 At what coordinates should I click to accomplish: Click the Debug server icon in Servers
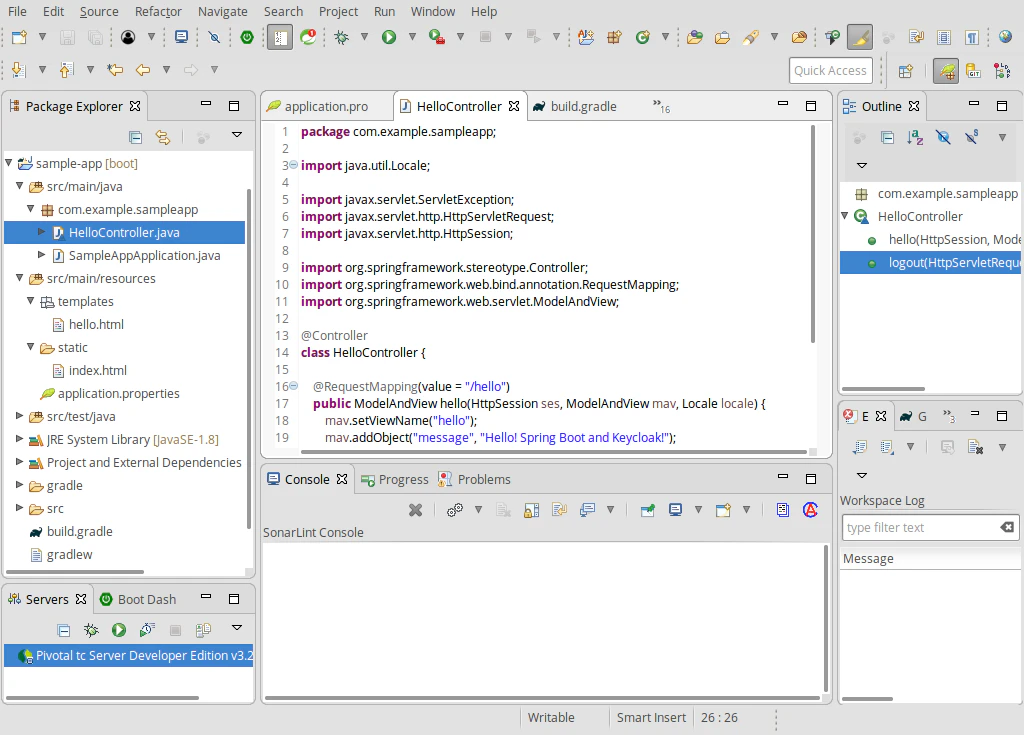[91, 630]
